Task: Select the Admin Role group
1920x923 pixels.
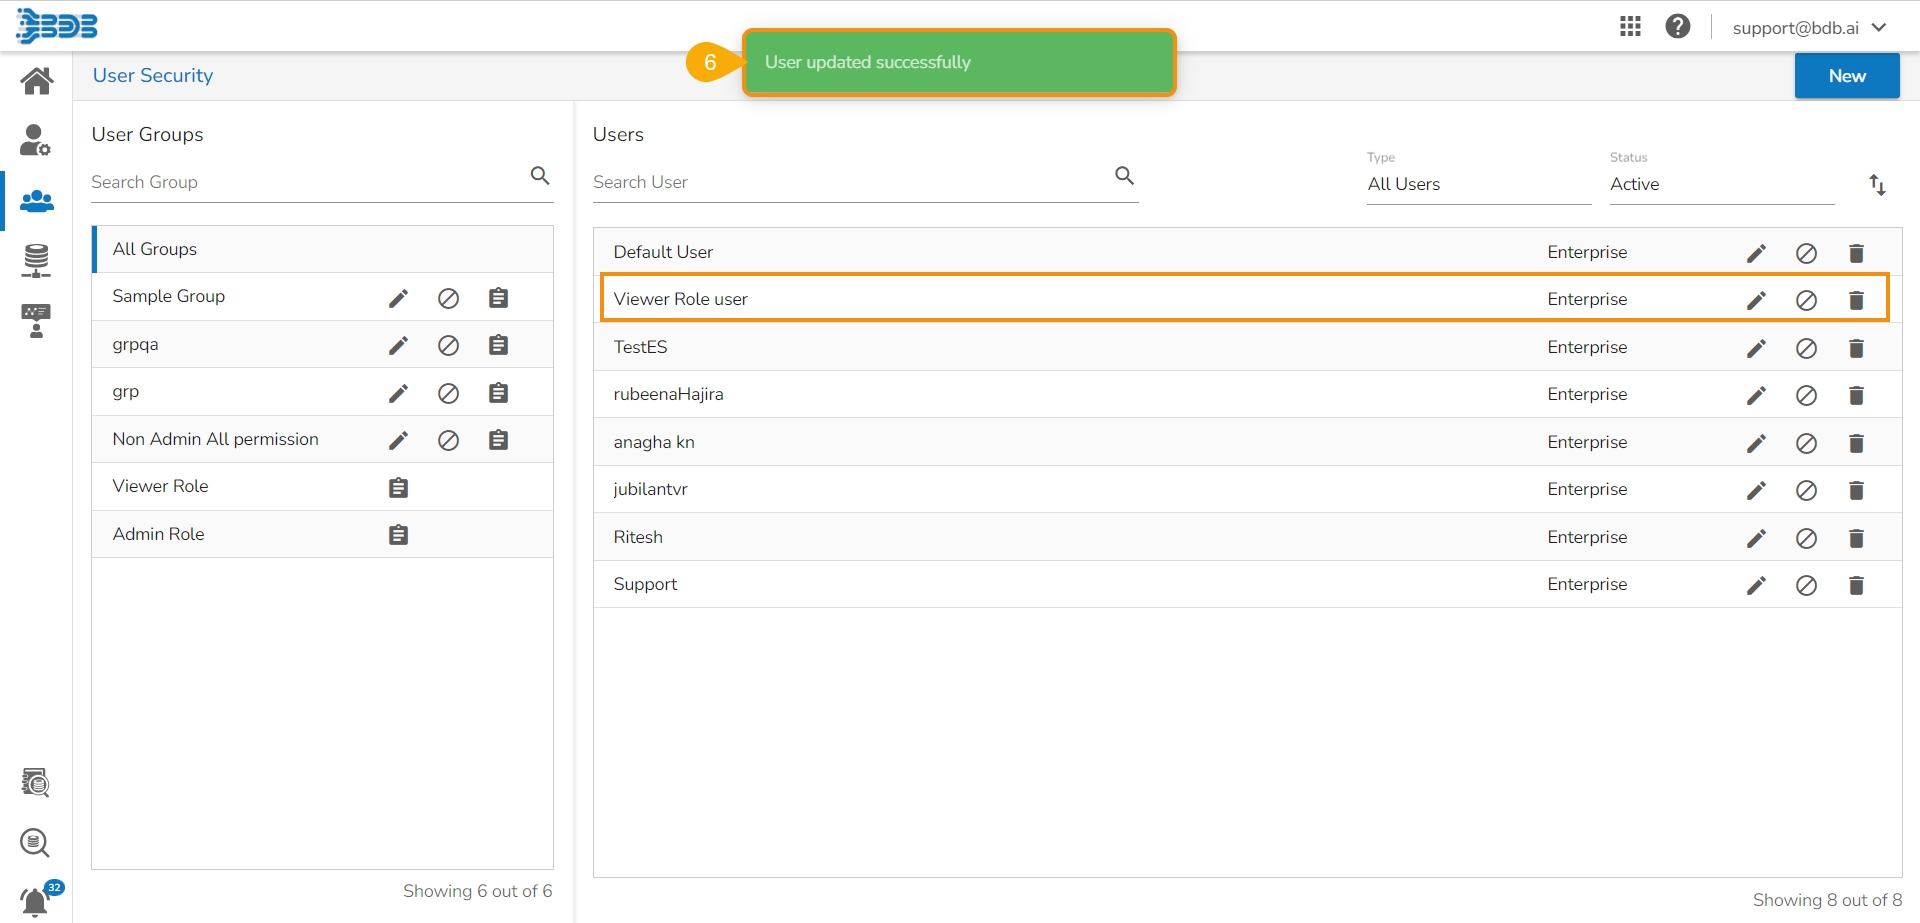Action: (x=159, y=534)
